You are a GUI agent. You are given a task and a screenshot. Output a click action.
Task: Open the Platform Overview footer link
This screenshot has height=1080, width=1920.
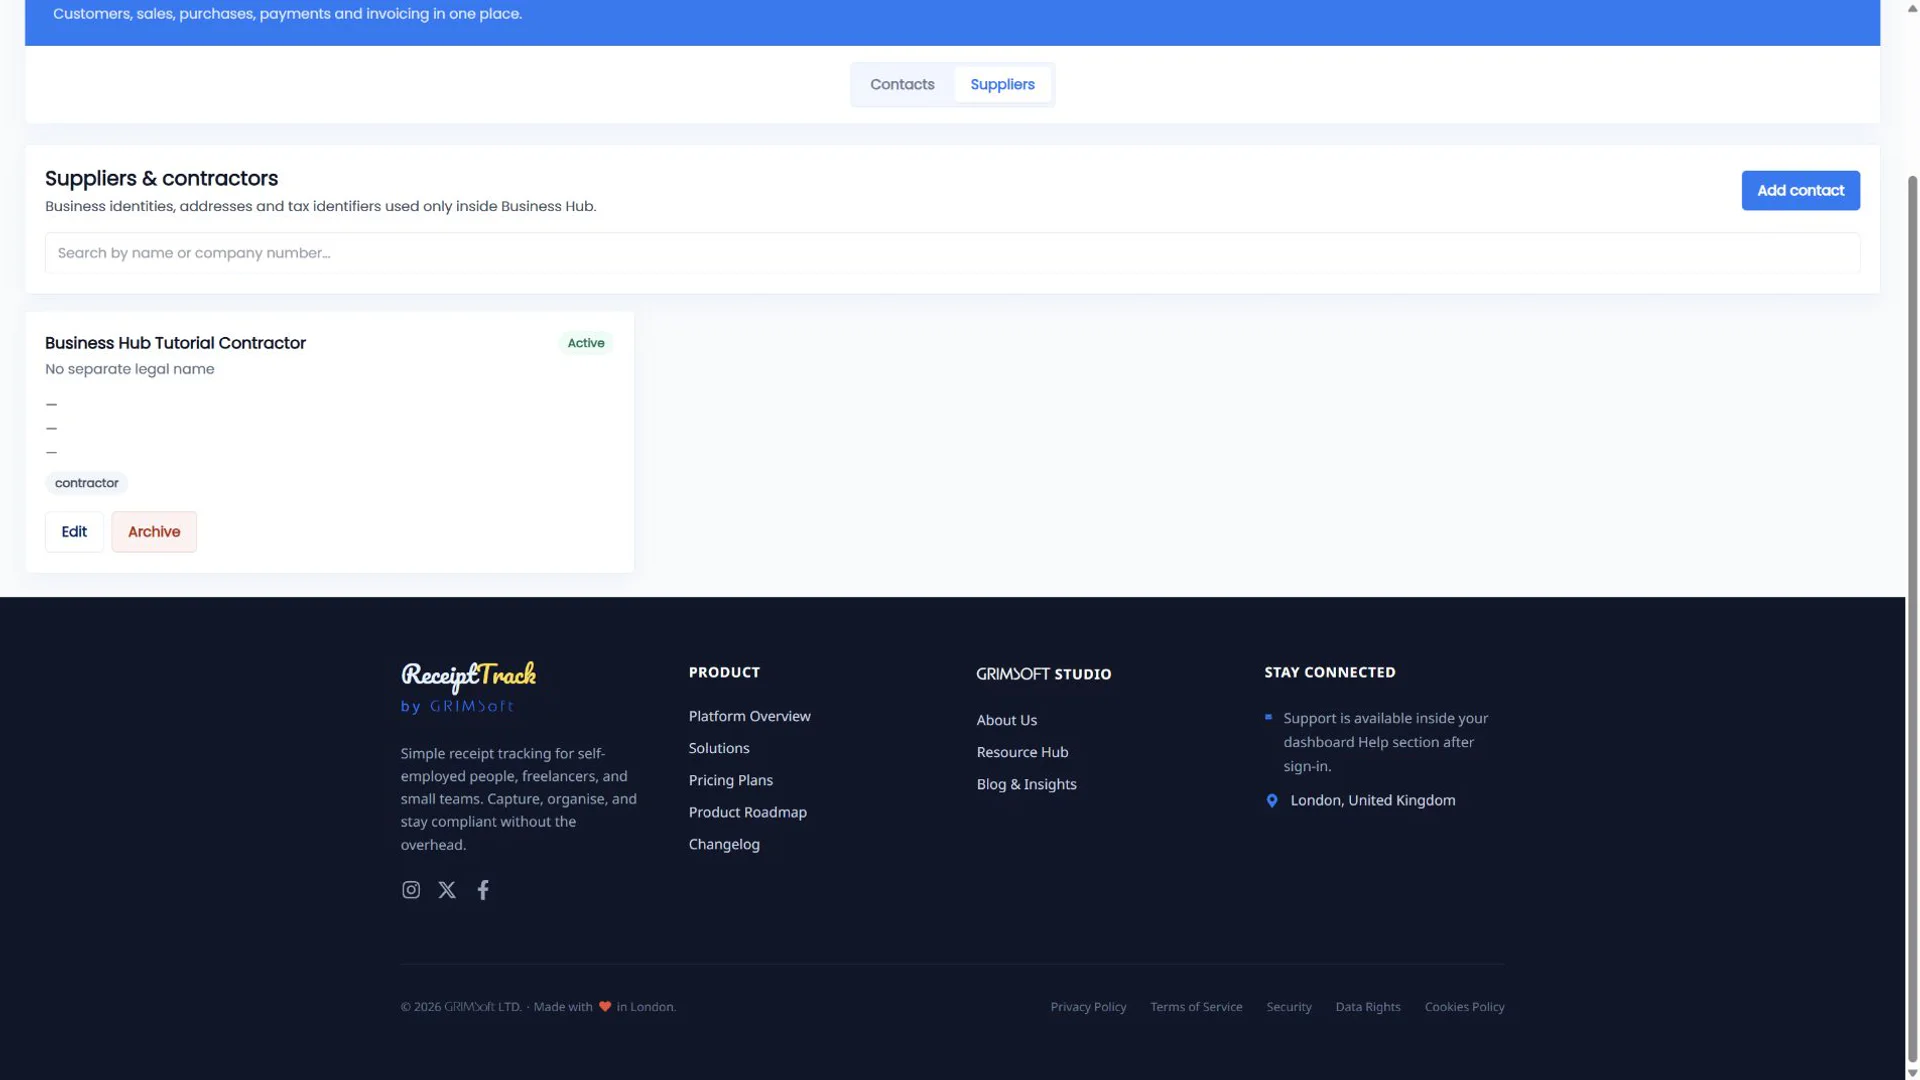point(749,716)
